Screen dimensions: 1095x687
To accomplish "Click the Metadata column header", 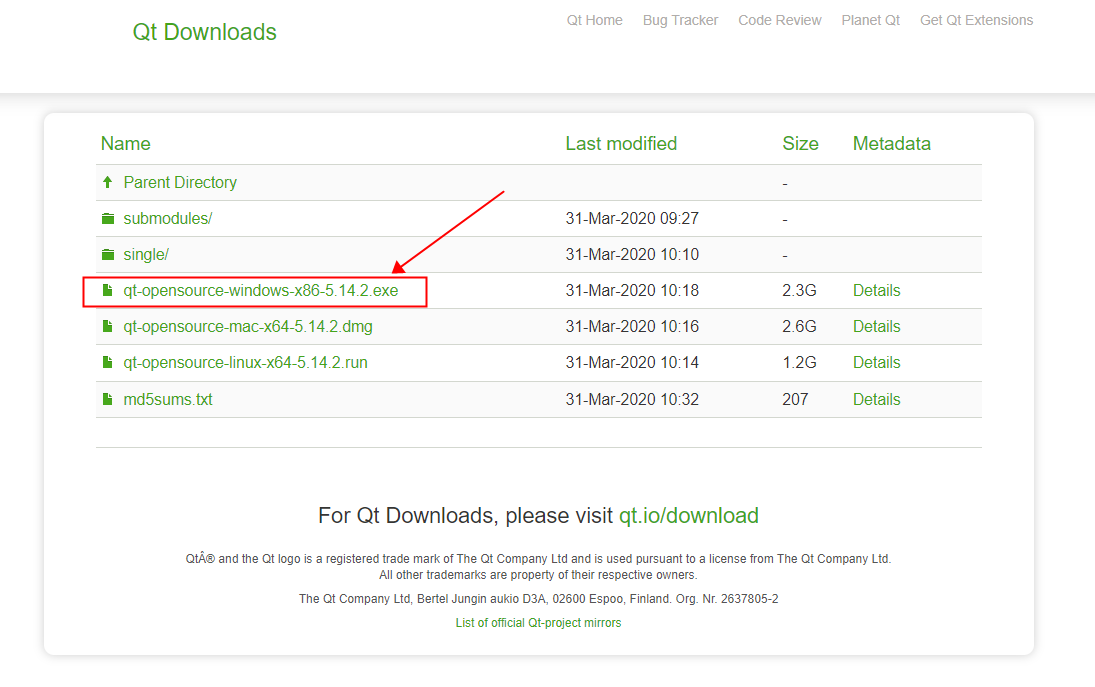I will coord(892,144).
